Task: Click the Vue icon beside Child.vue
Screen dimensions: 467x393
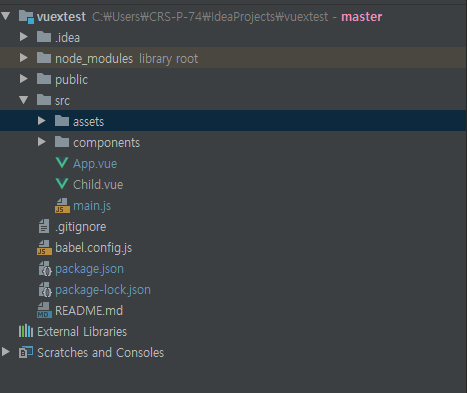Action: pyautogui.click(x=62, y=184)
